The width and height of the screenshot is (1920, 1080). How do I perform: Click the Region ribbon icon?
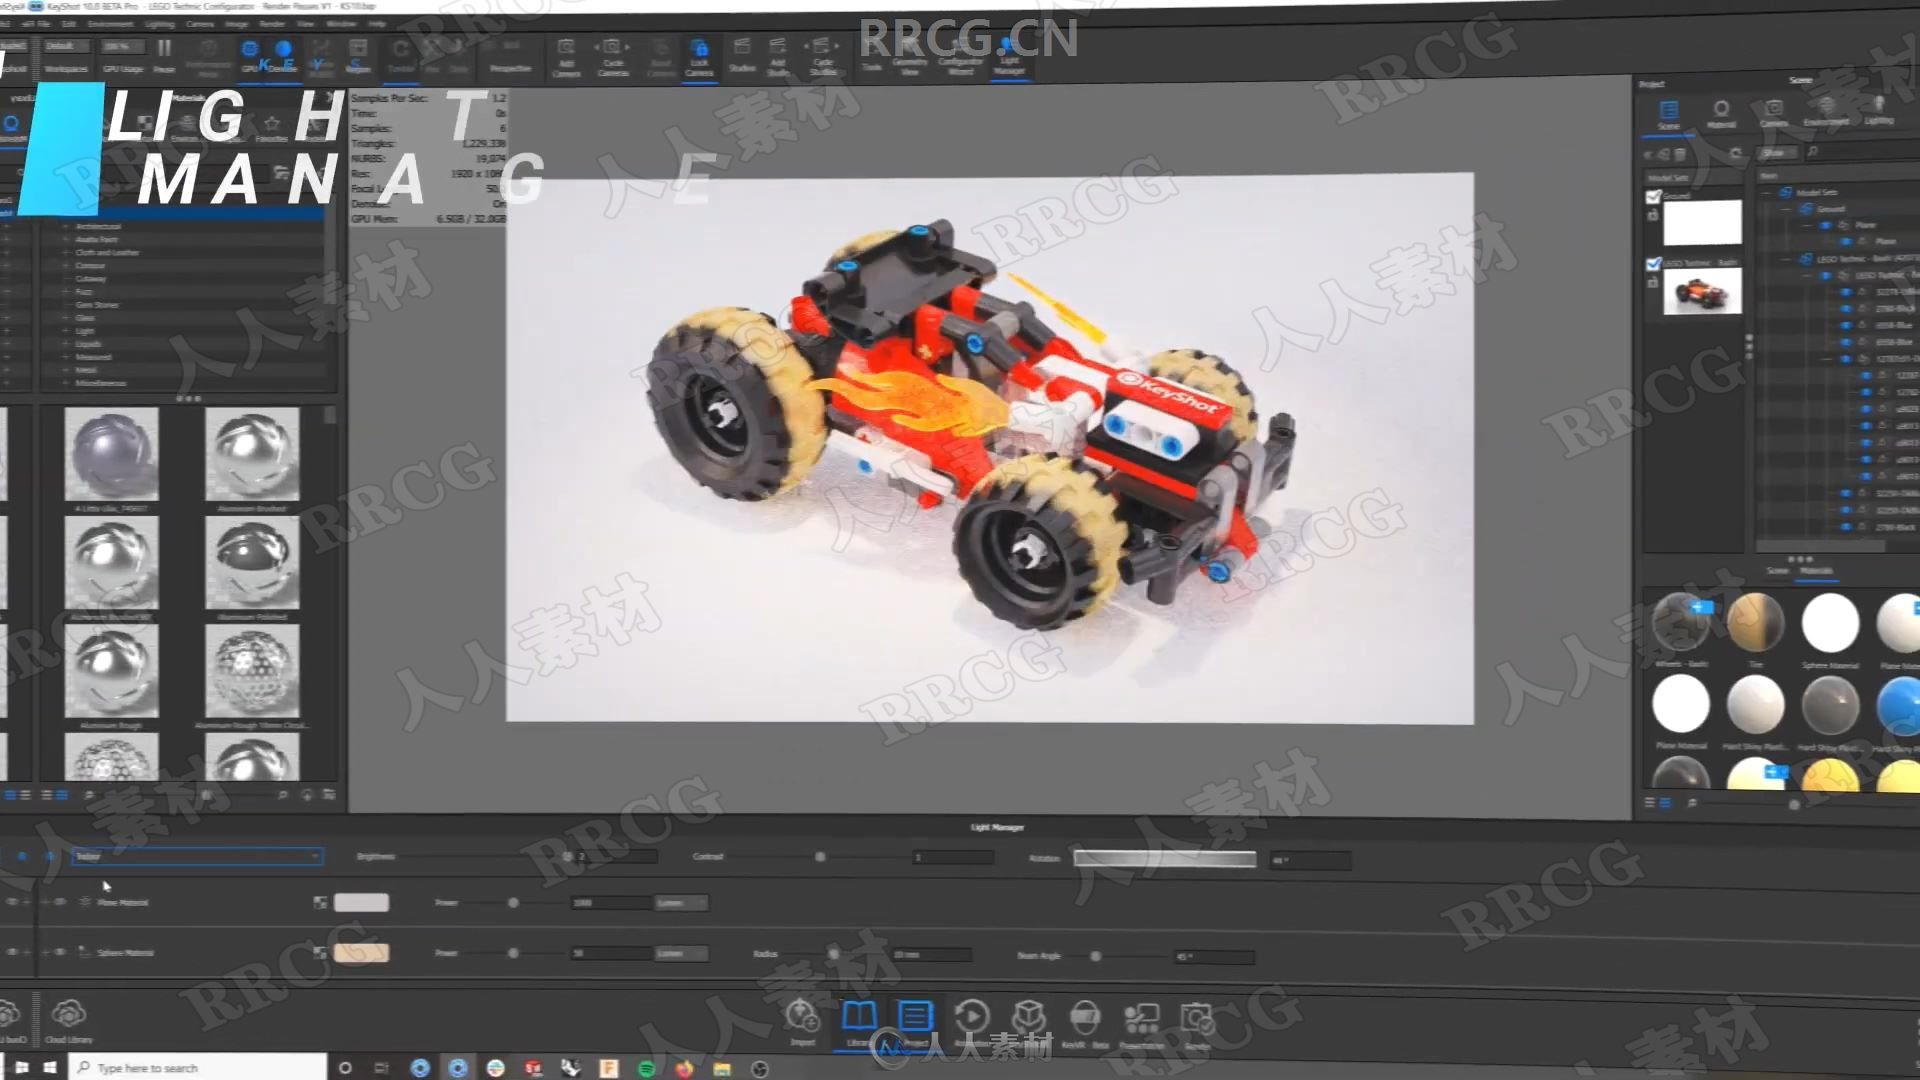pos(357,55)
